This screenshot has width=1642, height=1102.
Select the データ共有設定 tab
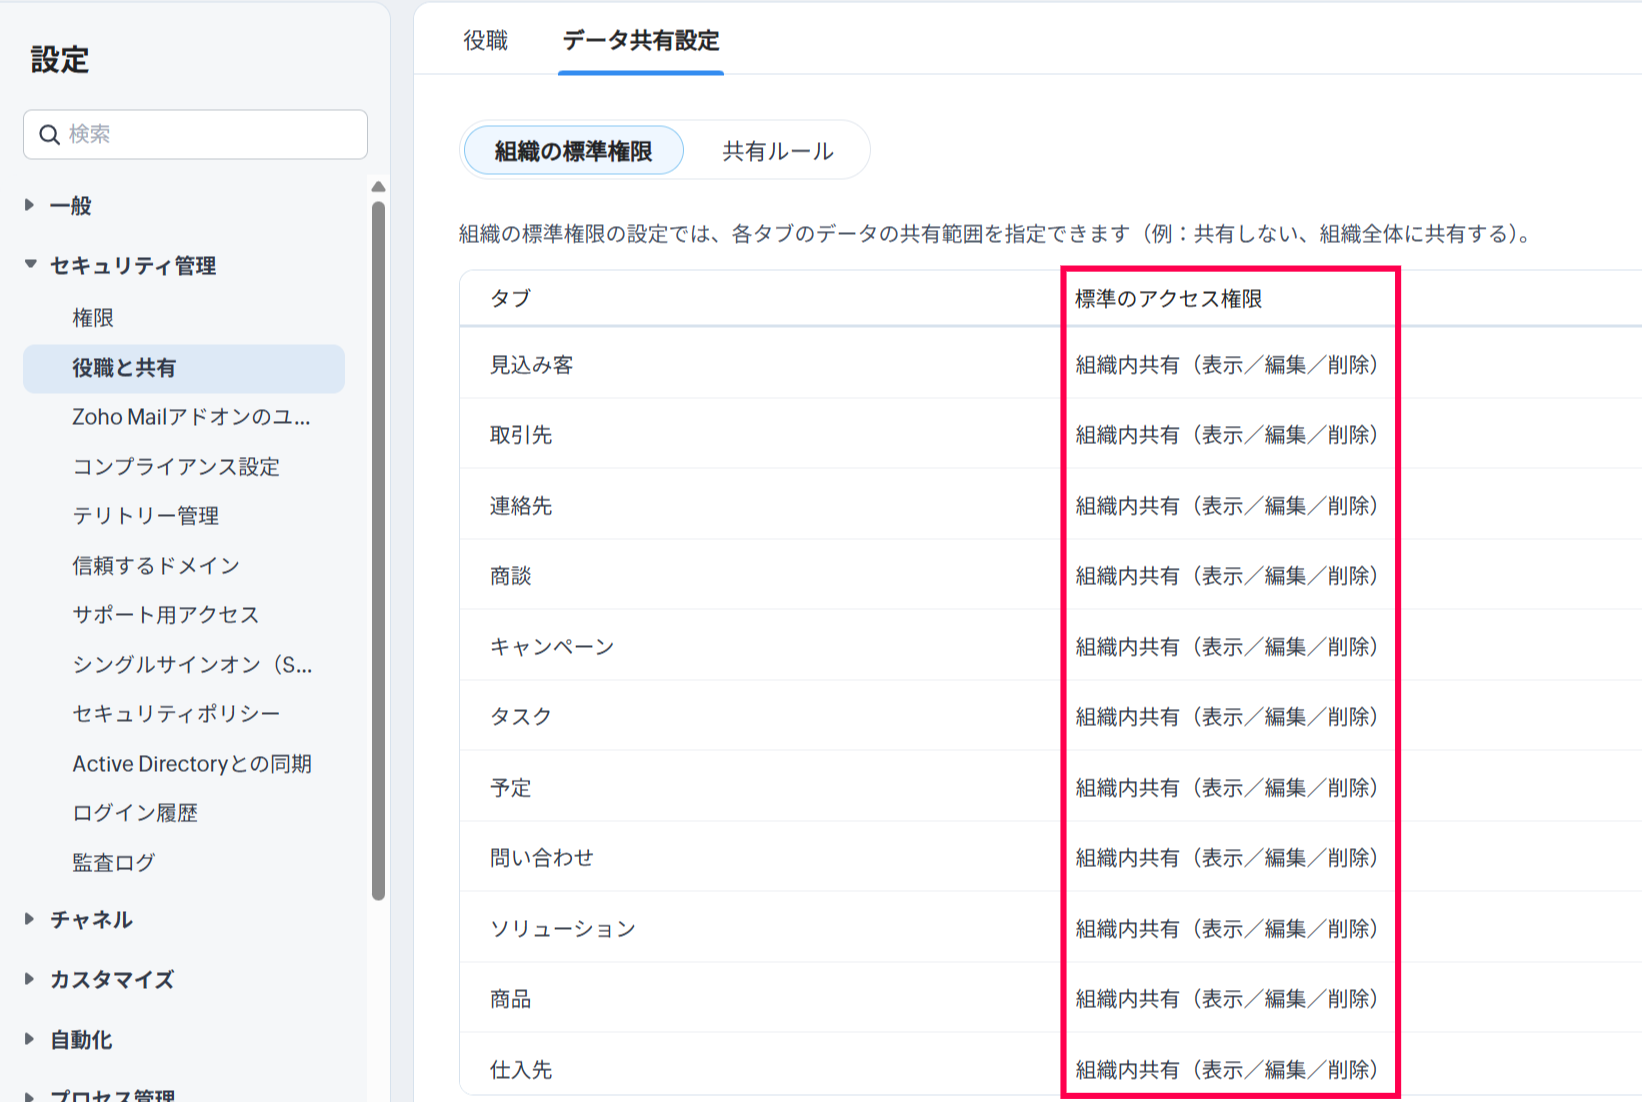(x=641, y=40)
